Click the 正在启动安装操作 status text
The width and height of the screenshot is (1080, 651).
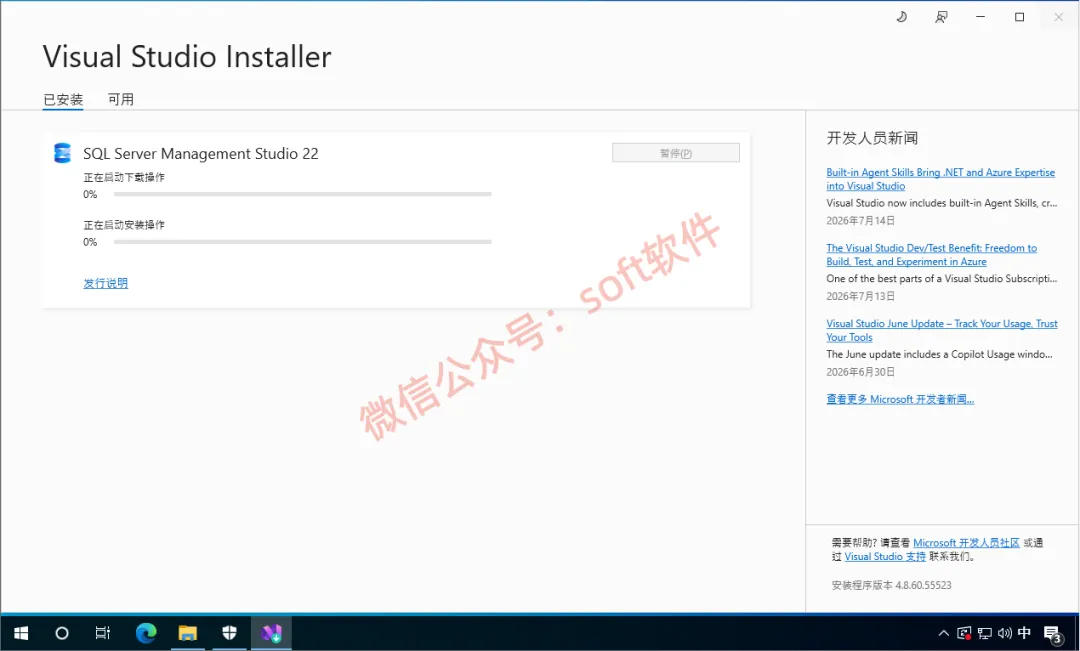(x=124, y=225)
